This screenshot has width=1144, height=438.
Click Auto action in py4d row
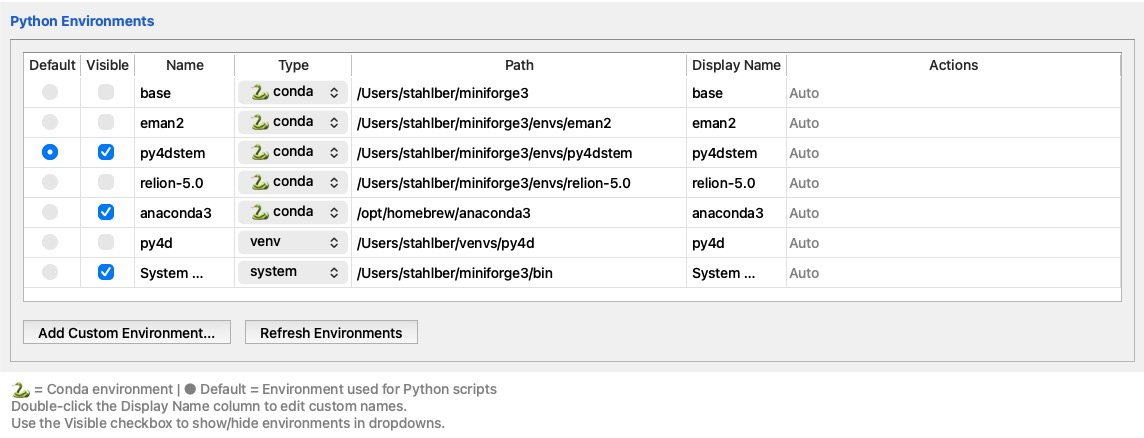tap(804, 243)
